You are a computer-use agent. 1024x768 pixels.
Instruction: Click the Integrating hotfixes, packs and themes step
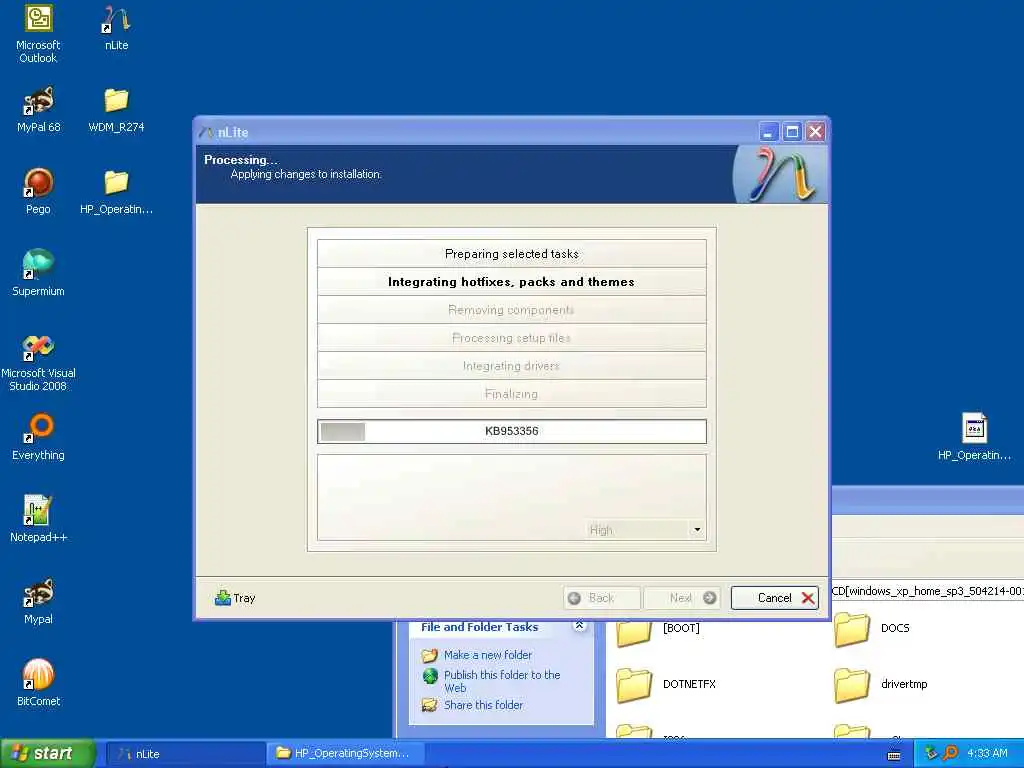[x=511, y=282]
